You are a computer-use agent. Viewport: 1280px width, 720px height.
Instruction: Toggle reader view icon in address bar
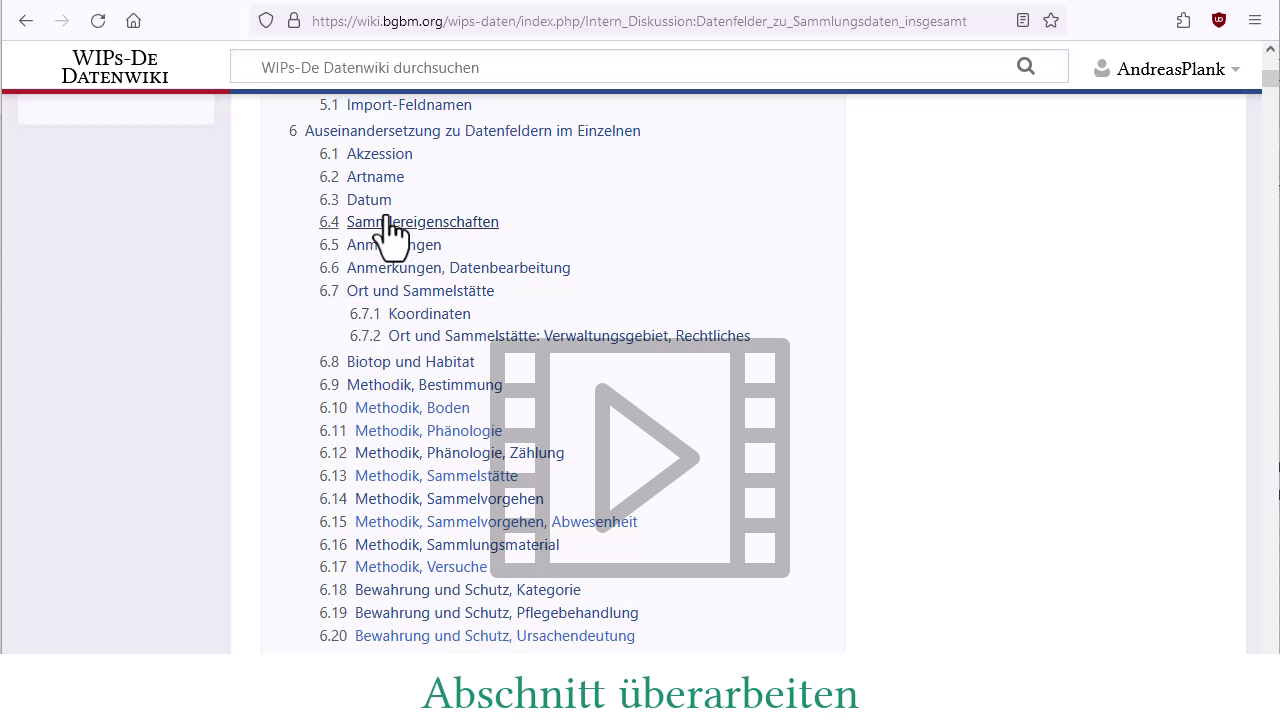pyautogui.click(x=1022, y=20)
